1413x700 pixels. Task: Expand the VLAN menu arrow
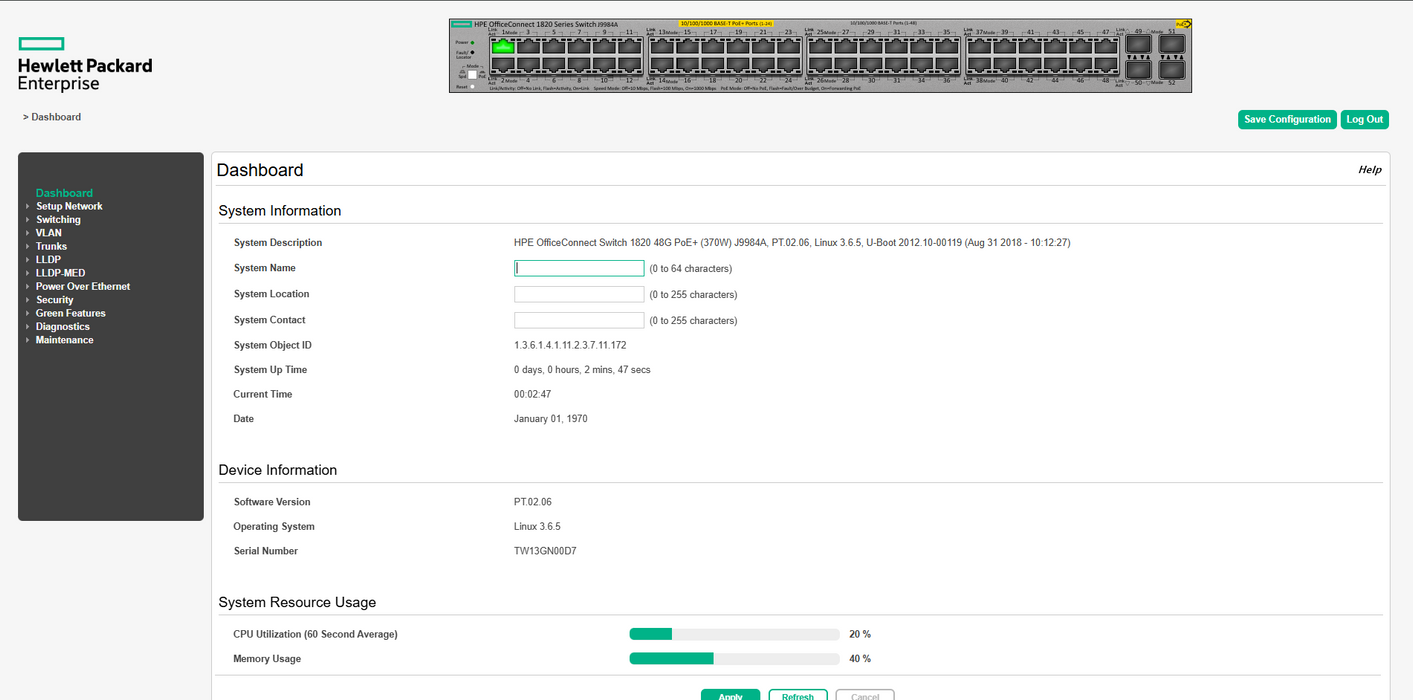[27, 233]
